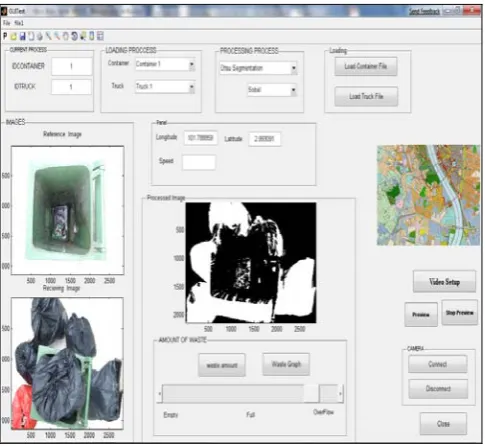Image resolution: width=485 pixels, height=446 pixels.
Task: Click the Video Setup button
Action: (444, 282)
